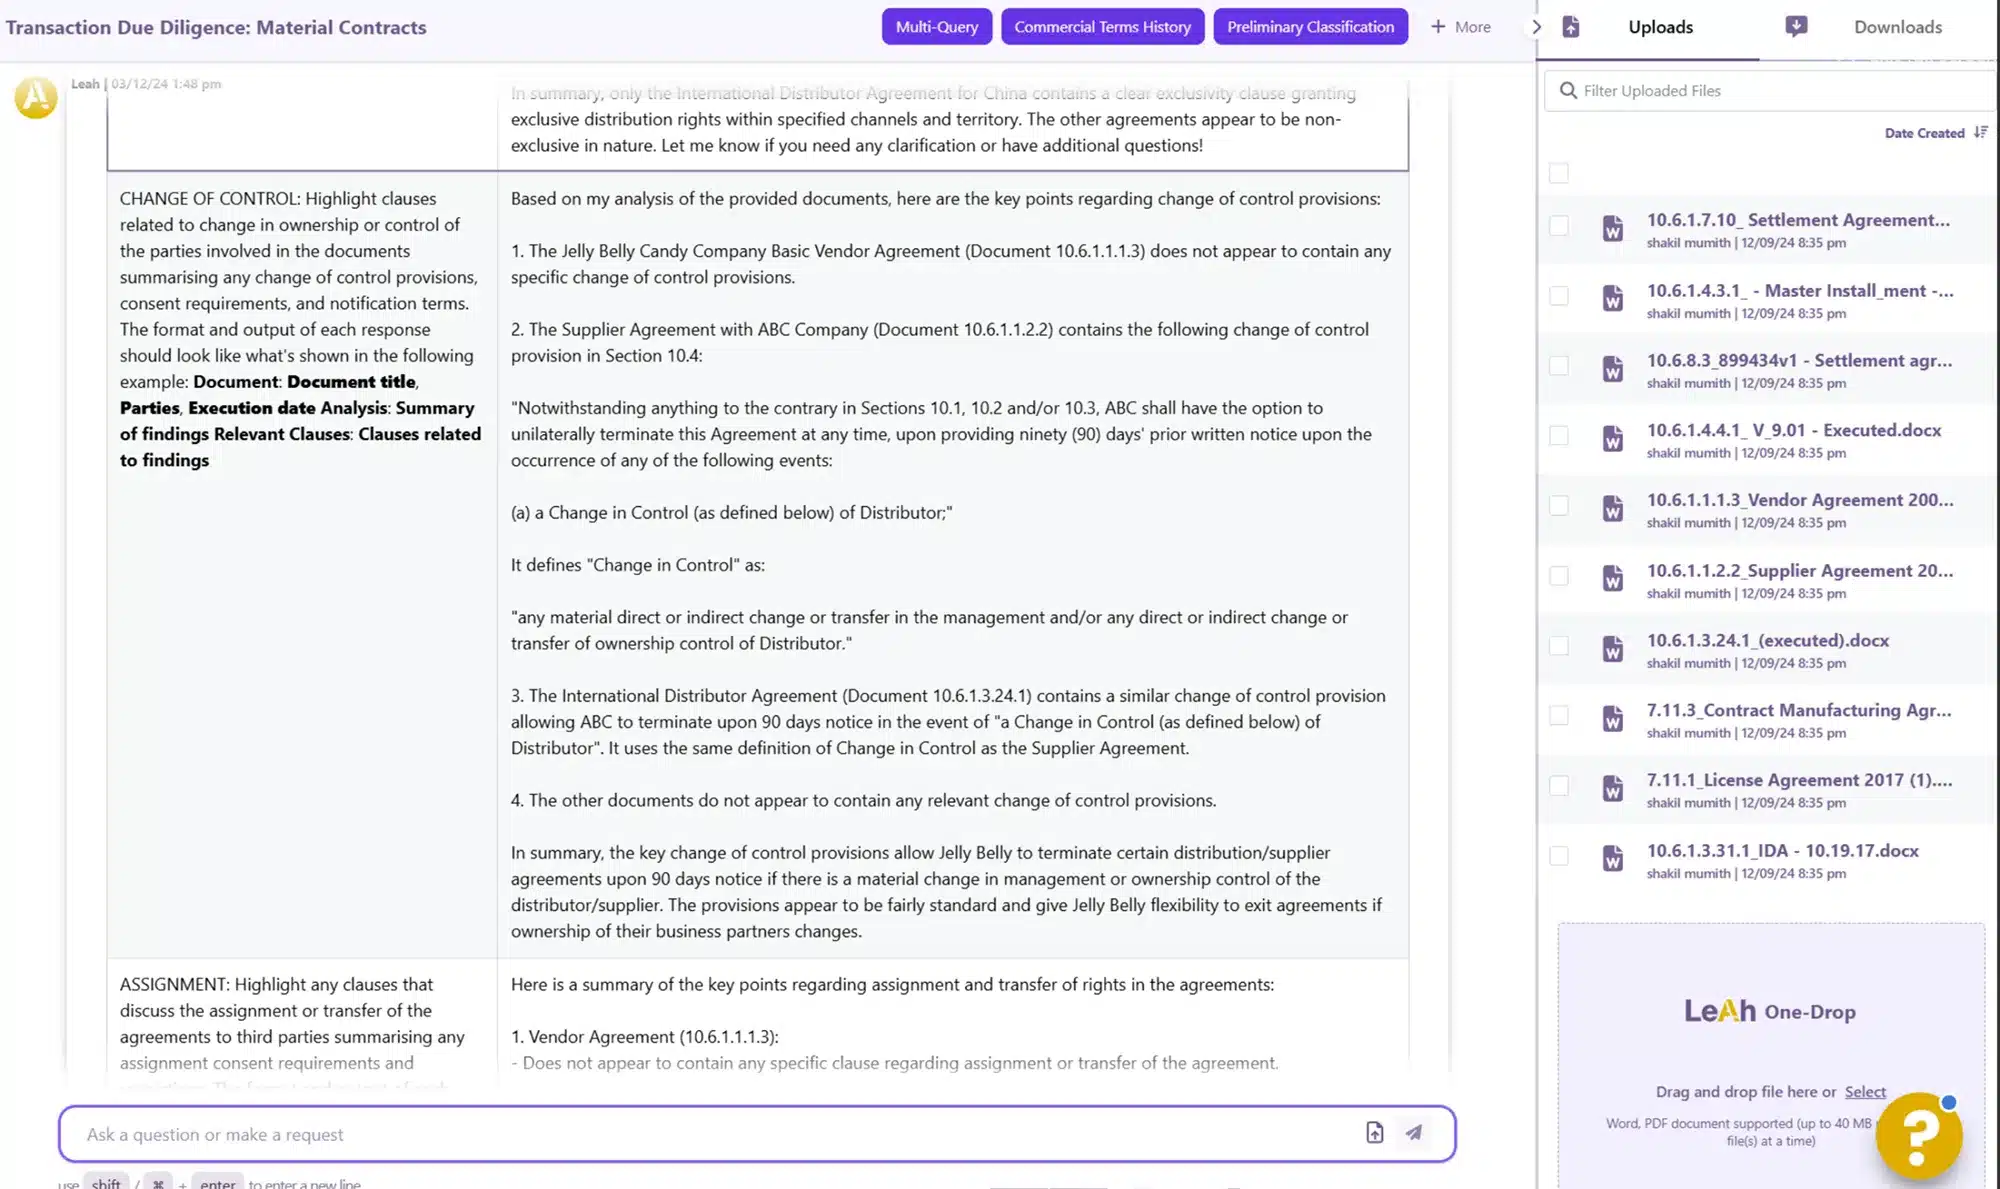Check the box for 10.6.1.4.4.1_V_9.01 Executed.docx
The image size is (2000, 1189).
coord(1559,436)
